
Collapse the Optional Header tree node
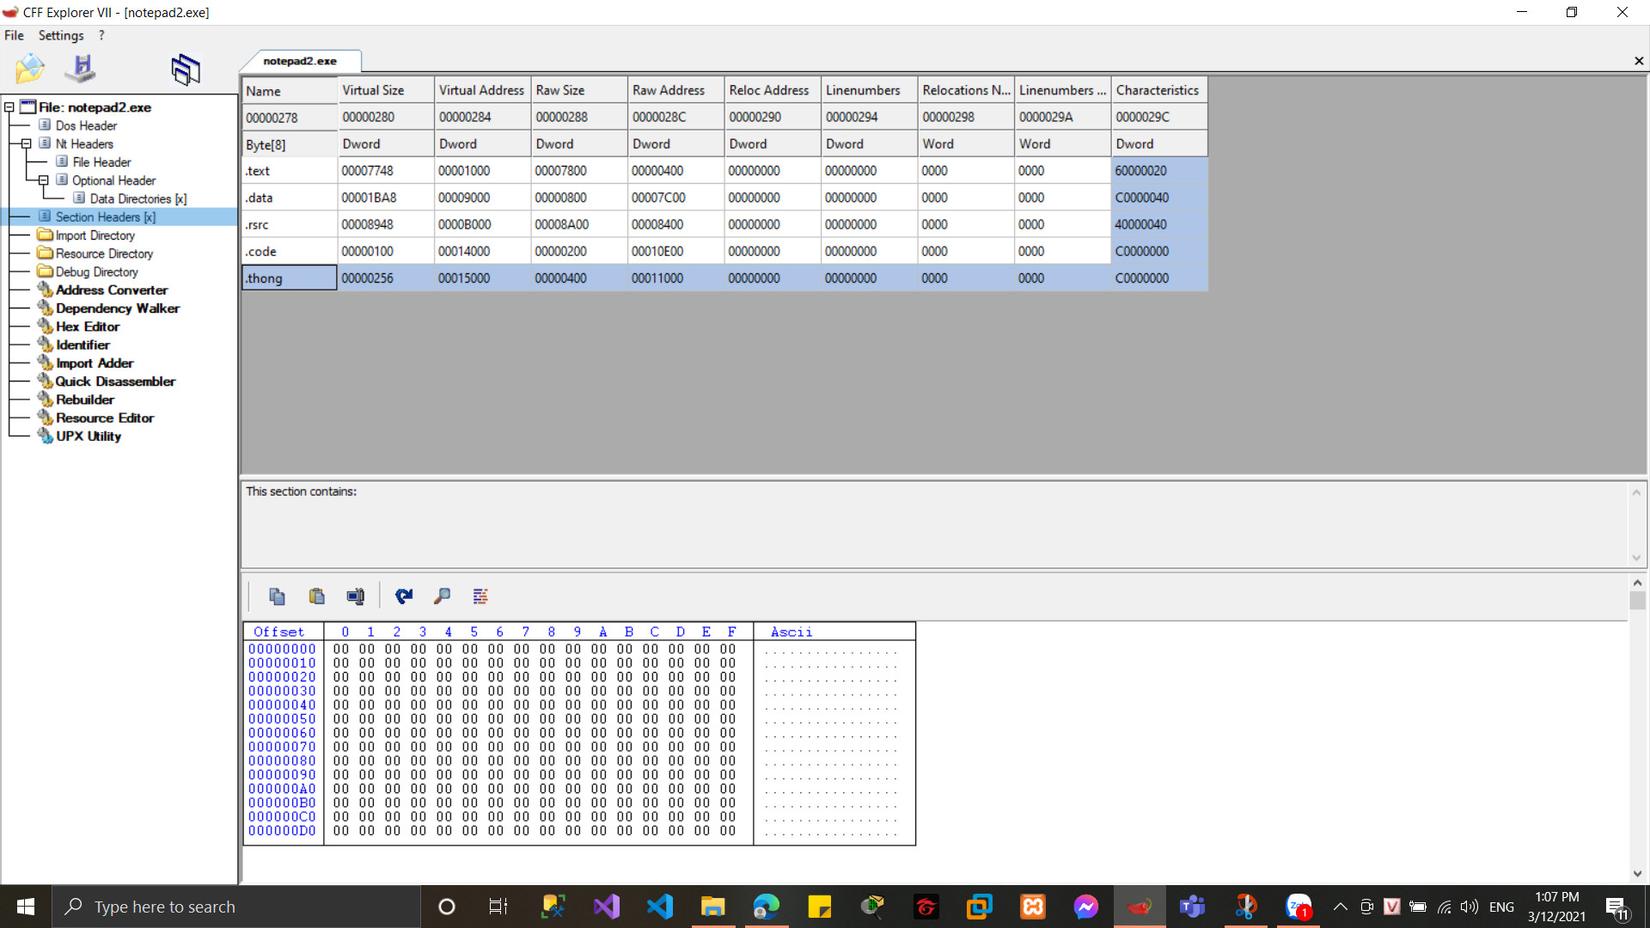click(43, 181)
